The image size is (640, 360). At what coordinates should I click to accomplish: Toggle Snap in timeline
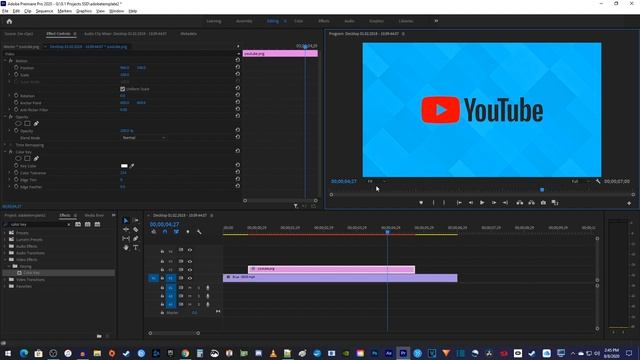165,232
